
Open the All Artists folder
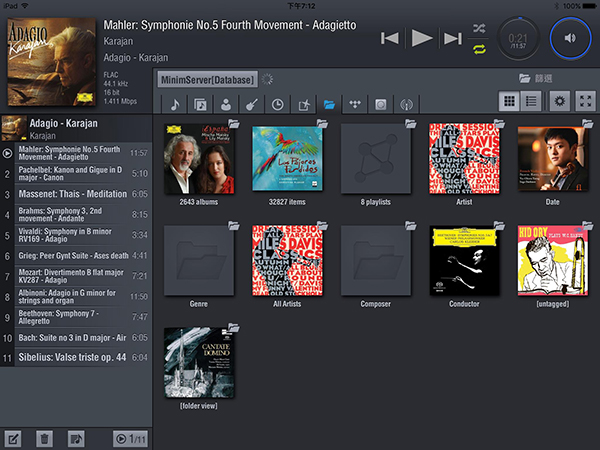tap(287, 261)
